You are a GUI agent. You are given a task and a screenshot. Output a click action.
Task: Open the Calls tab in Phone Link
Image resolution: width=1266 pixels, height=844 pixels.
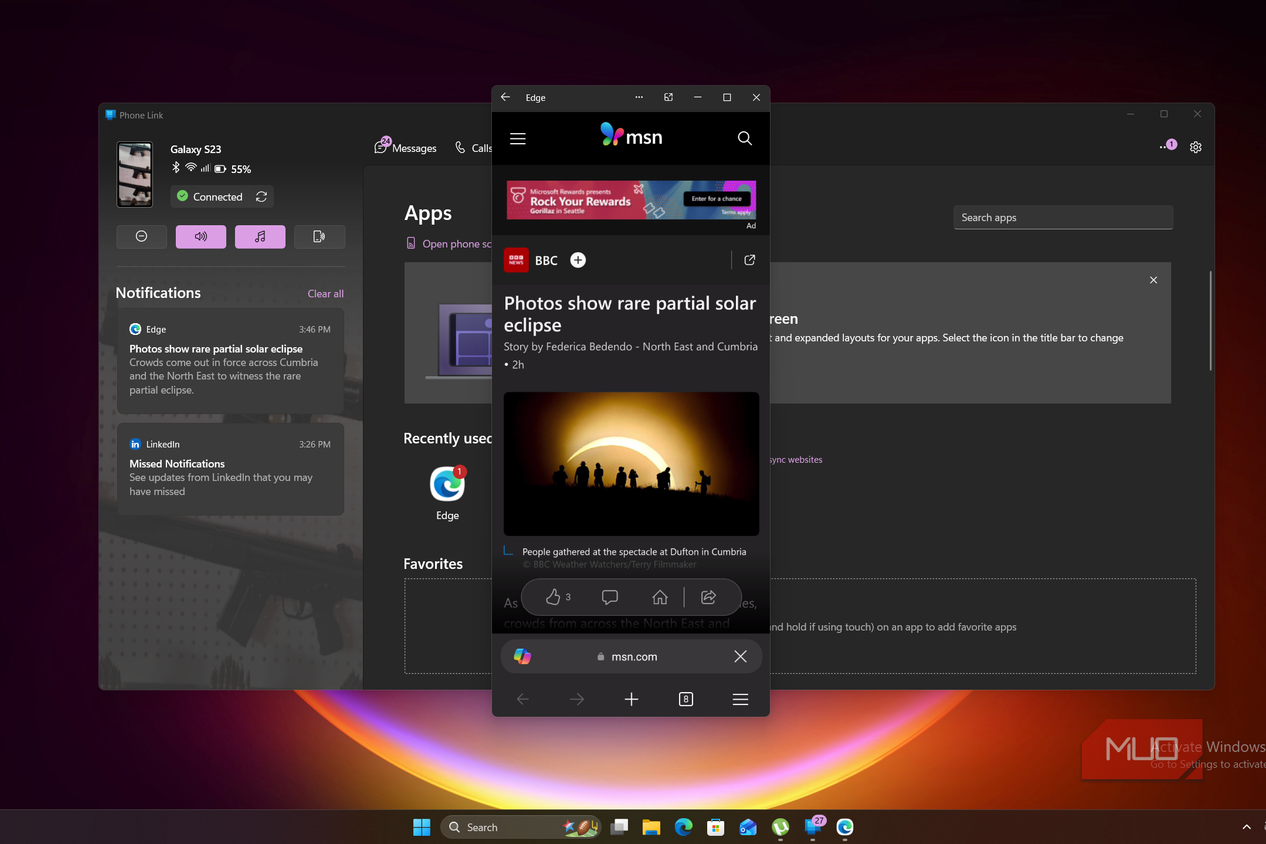point(474,147)
